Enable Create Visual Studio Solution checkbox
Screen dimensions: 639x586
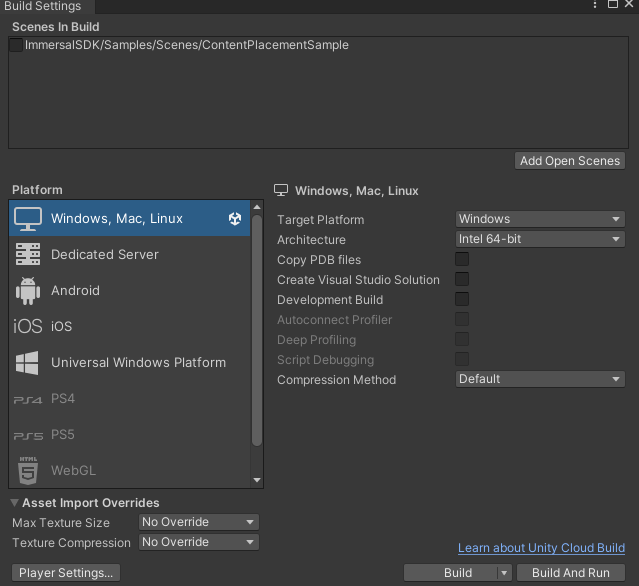[462, 279]
